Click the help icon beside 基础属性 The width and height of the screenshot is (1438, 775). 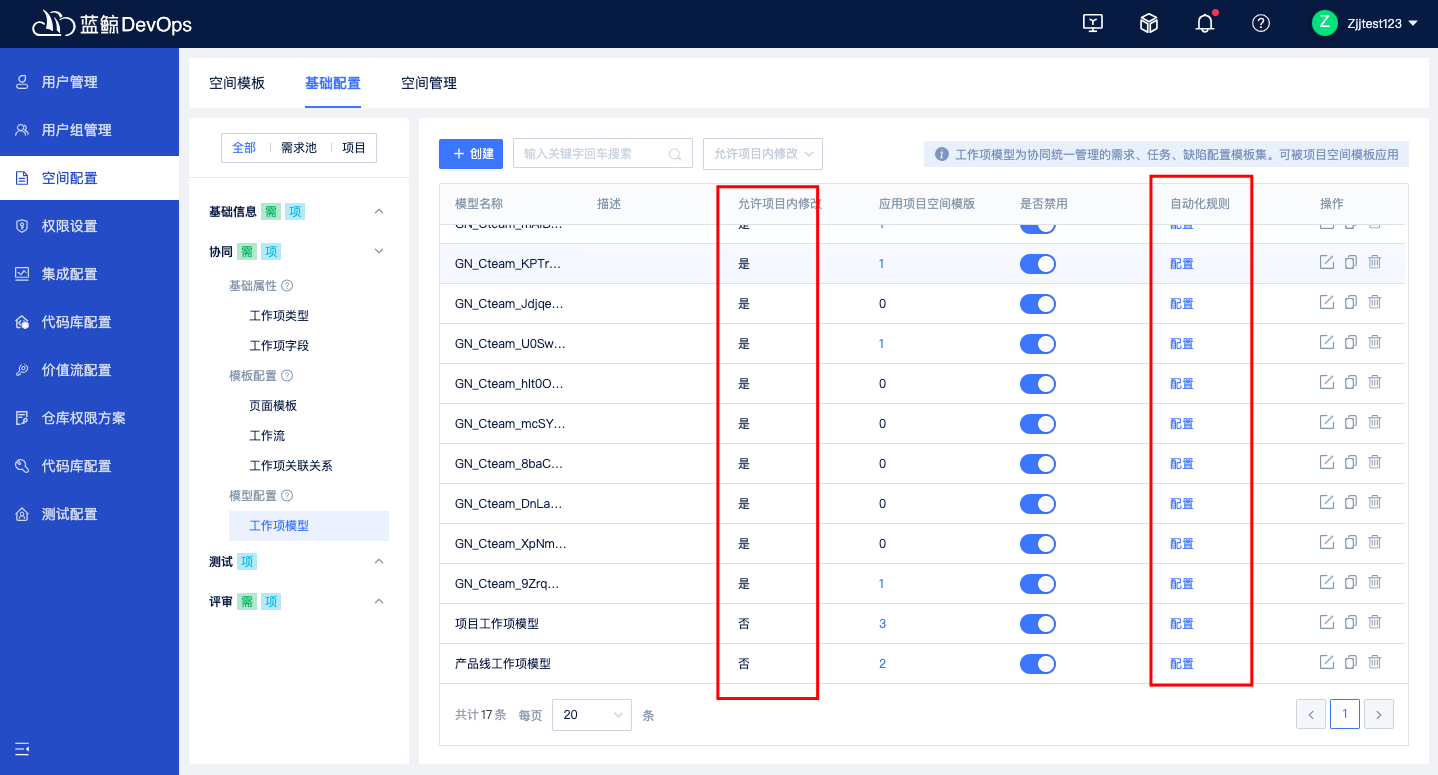tap(287, 286)
